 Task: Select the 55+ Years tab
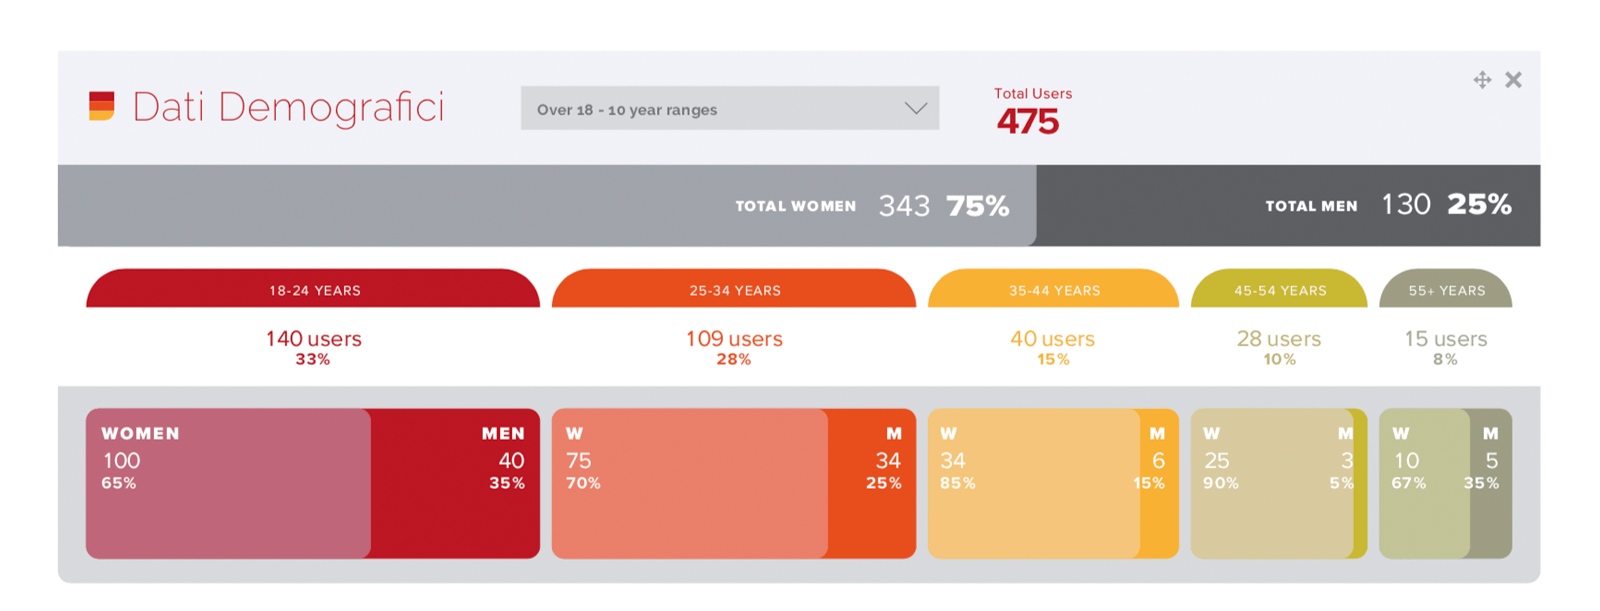(1446, 289)
